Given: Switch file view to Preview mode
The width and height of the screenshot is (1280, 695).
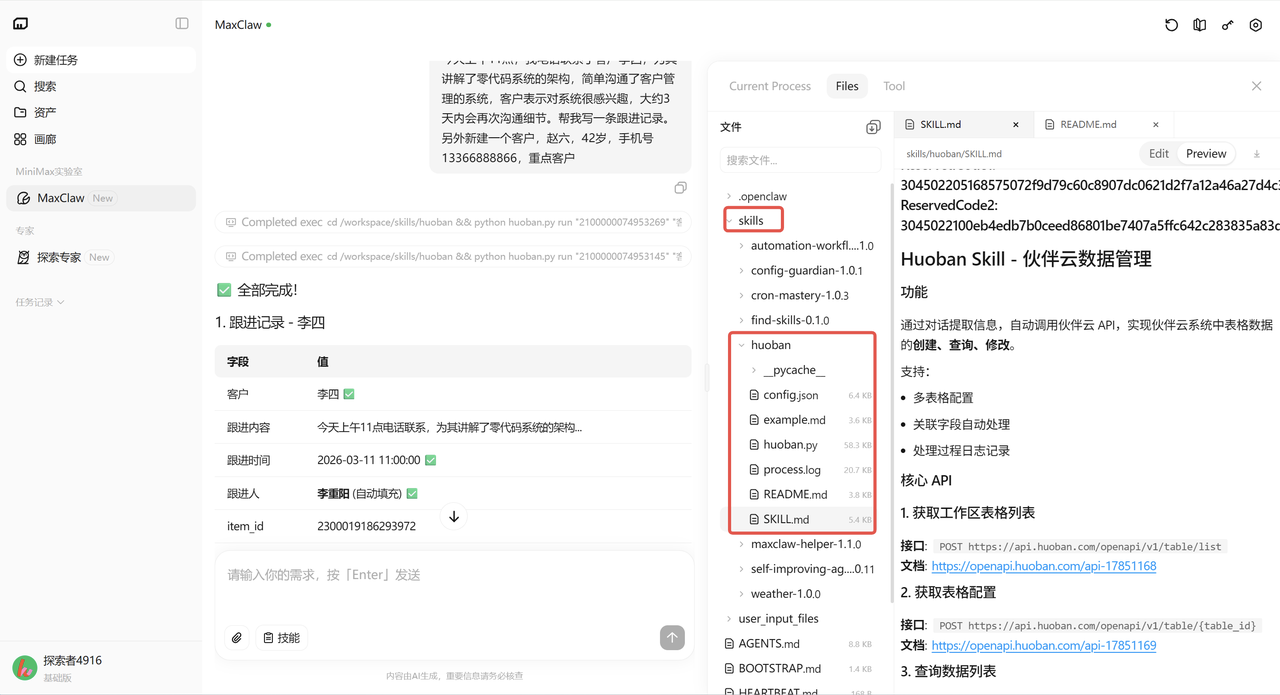Looking at the screenshot, I should [x=1205, y=154].
